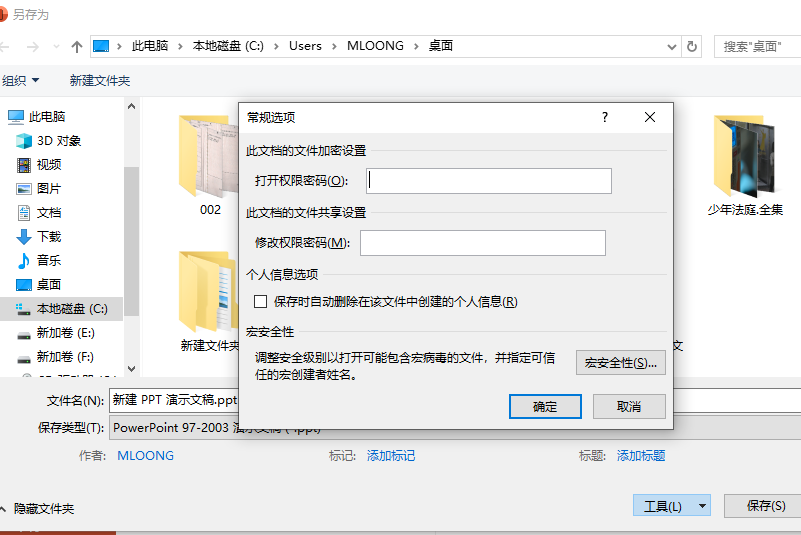Select 此电脑 in the address path
The image size is (801, 535).
pyautogui.click(x=150, y=46)
